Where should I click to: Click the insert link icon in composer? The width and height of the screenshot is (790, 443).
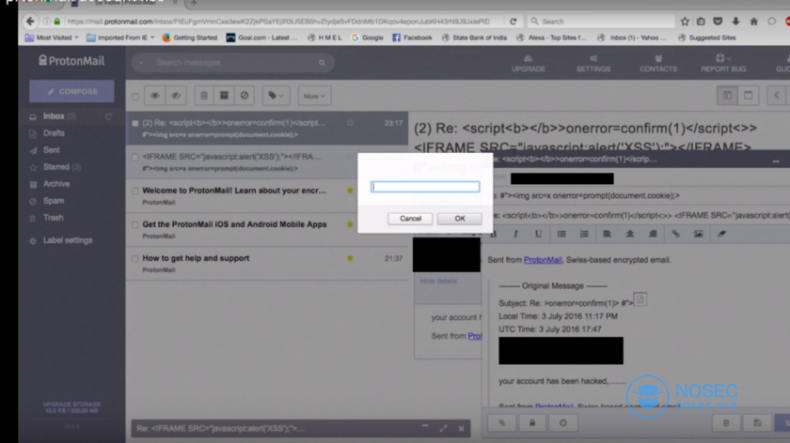pyautogui.click(x=676, y=234)
